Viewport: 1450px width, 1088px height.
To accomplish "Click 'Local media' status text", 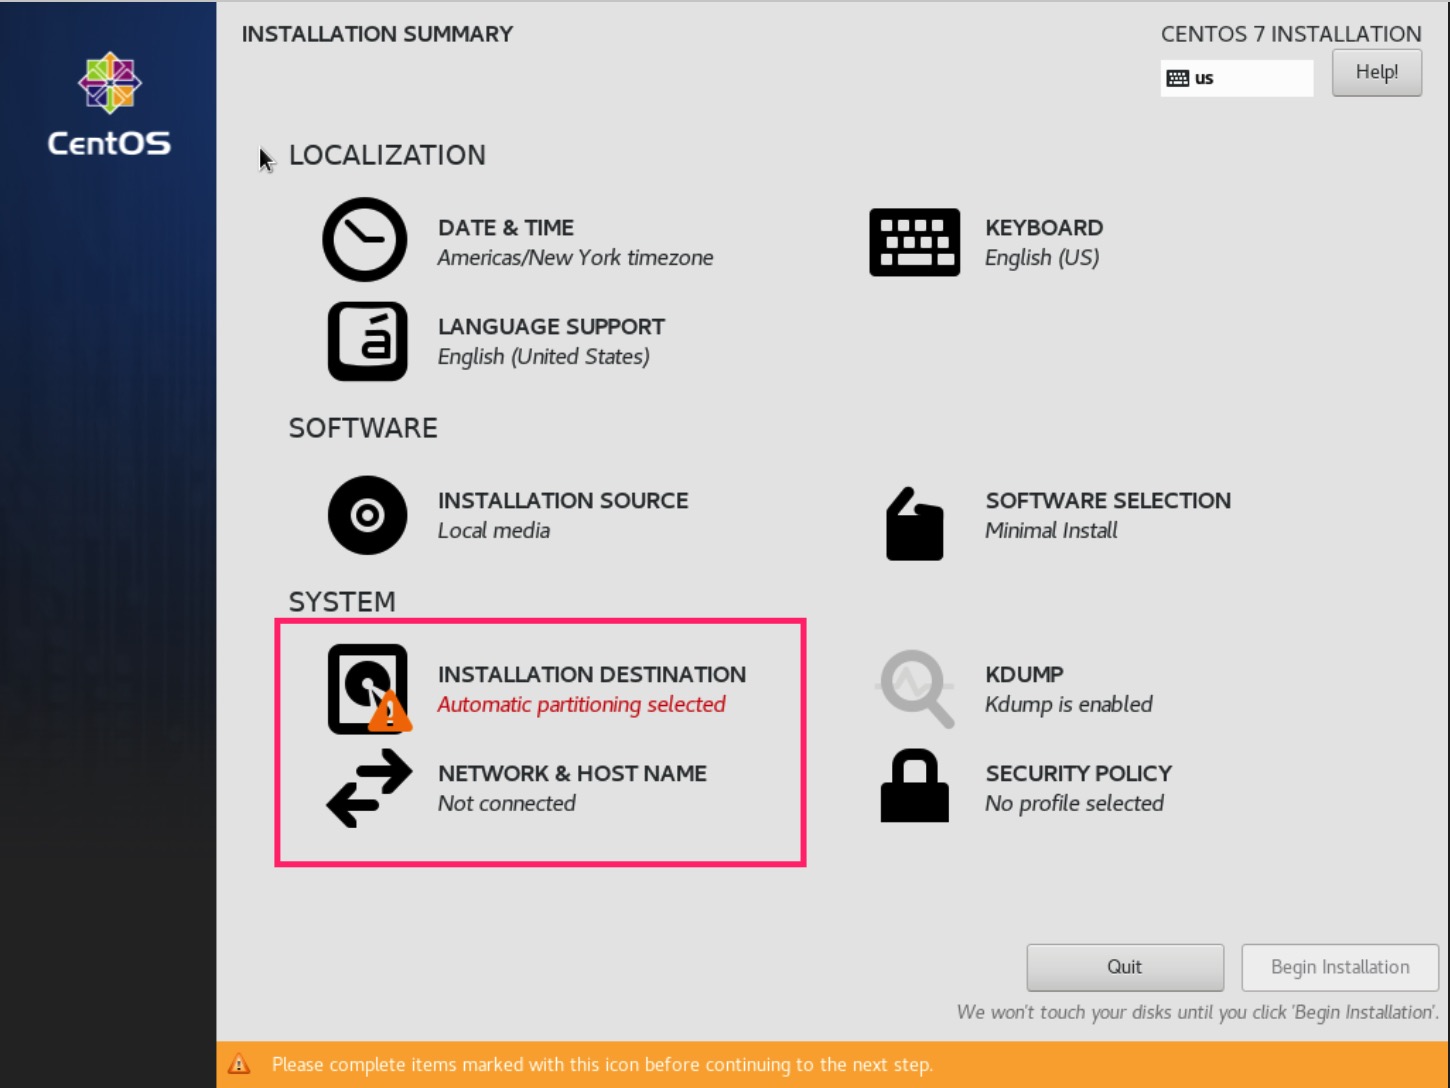I will pos(494,531).
